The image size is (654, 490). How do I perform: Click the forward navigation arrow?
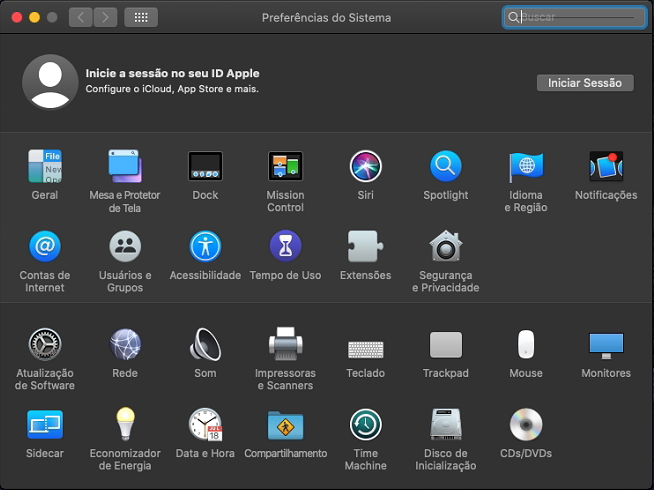click(x=105, y=17)
